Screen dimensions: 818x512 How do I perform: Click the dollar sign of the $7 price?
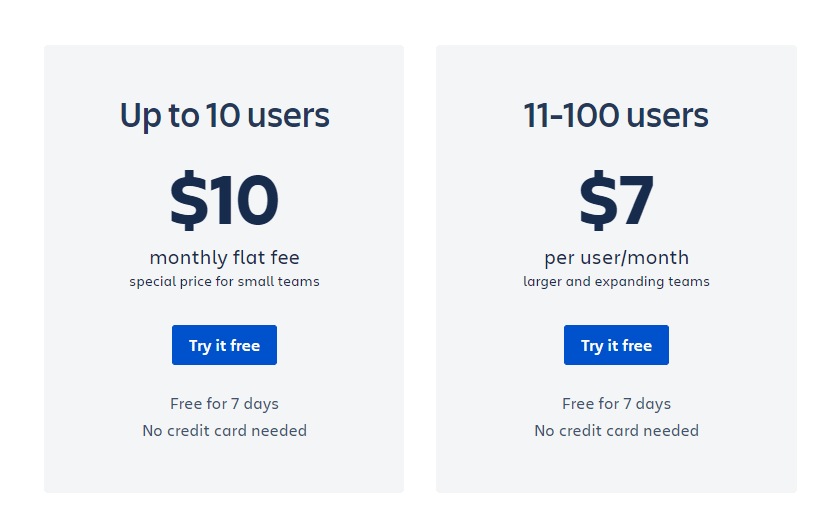point(598,200)
